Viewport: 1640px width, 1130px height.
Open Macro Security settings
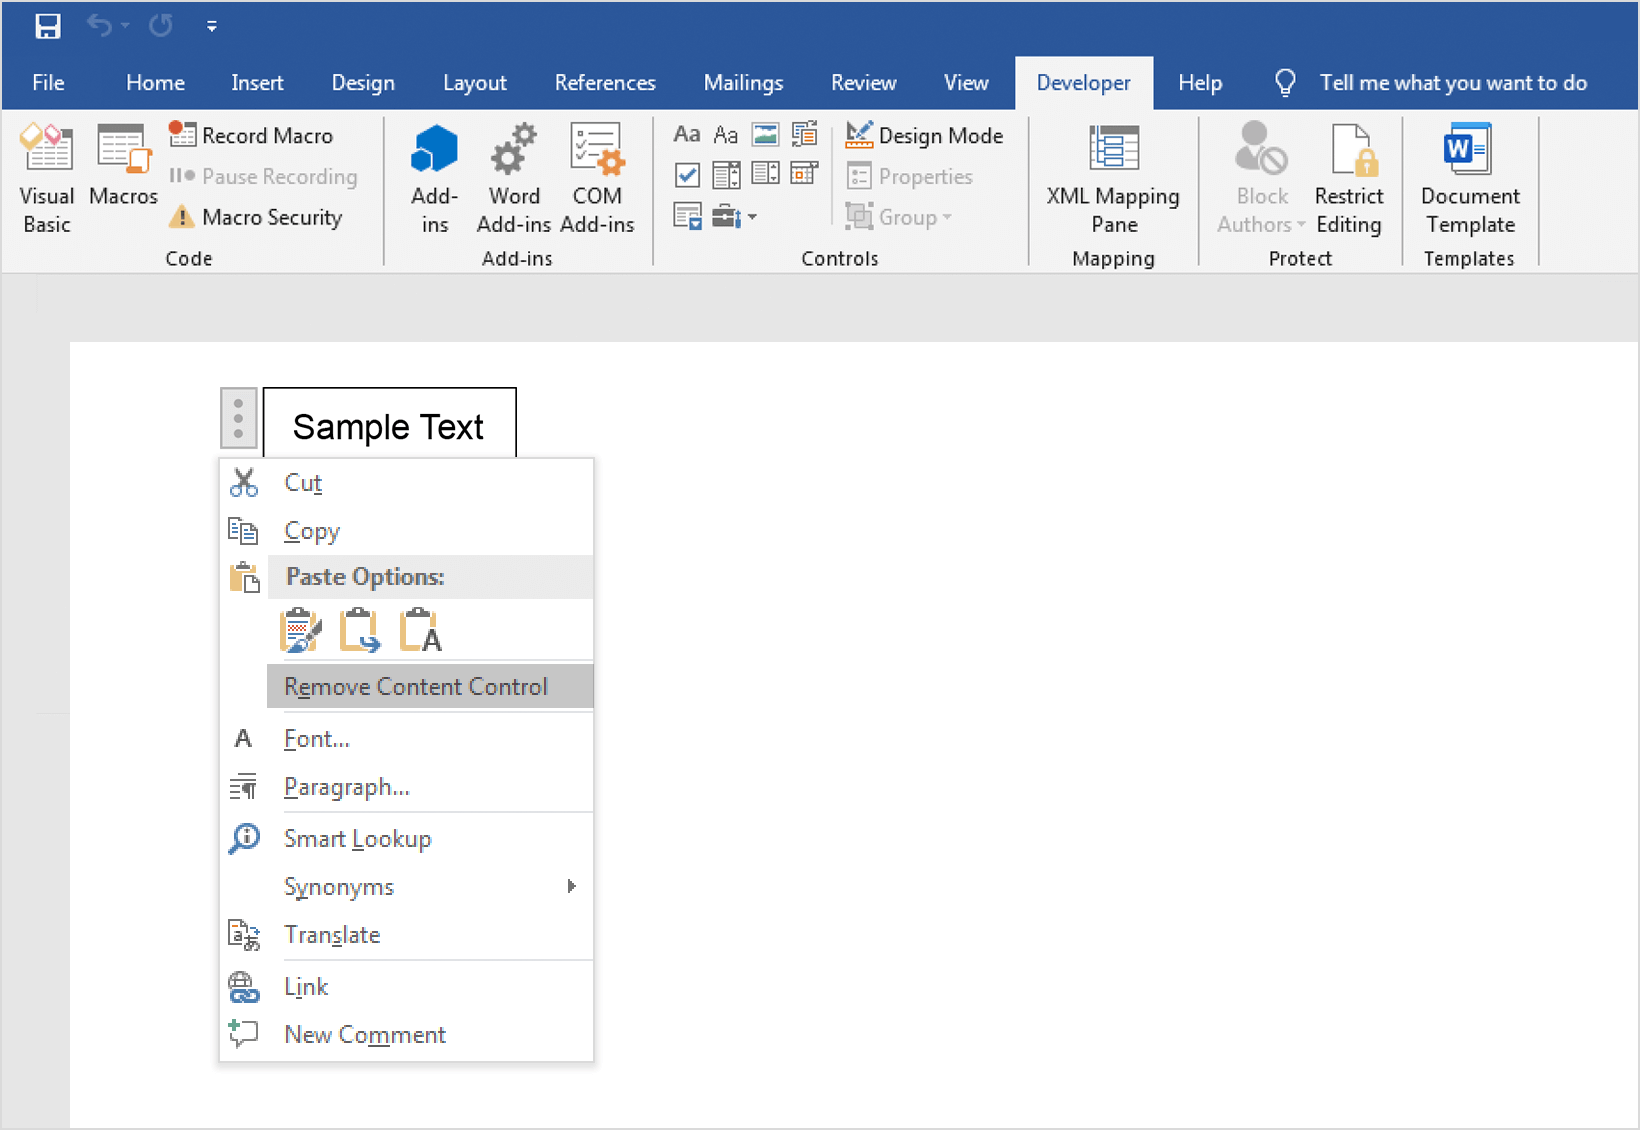(x=256, y=217)
